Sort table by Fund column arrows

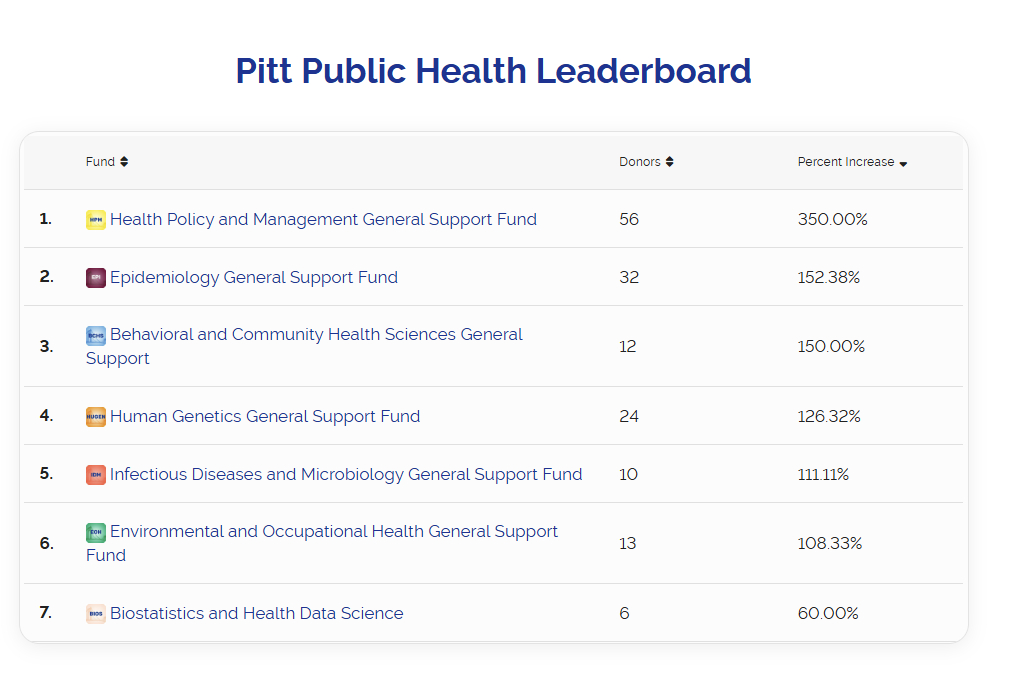pyautogui.click(x=124, y=162)
